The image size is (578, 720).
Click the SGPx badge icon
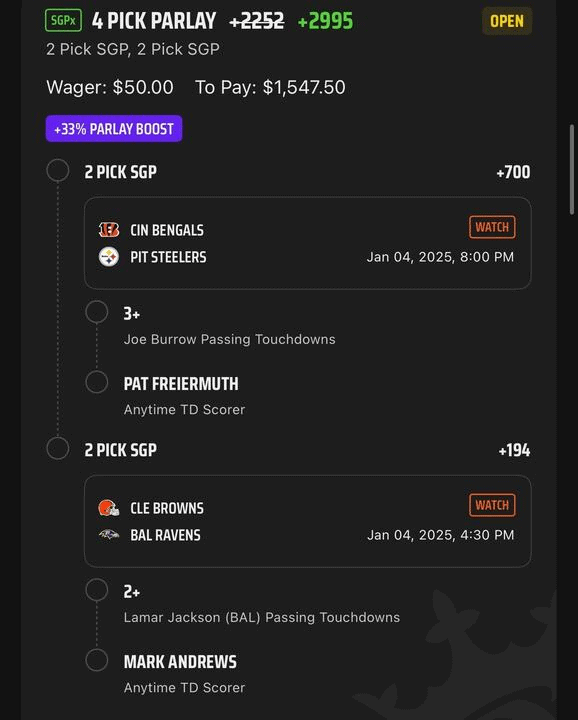tap(63, 20)
